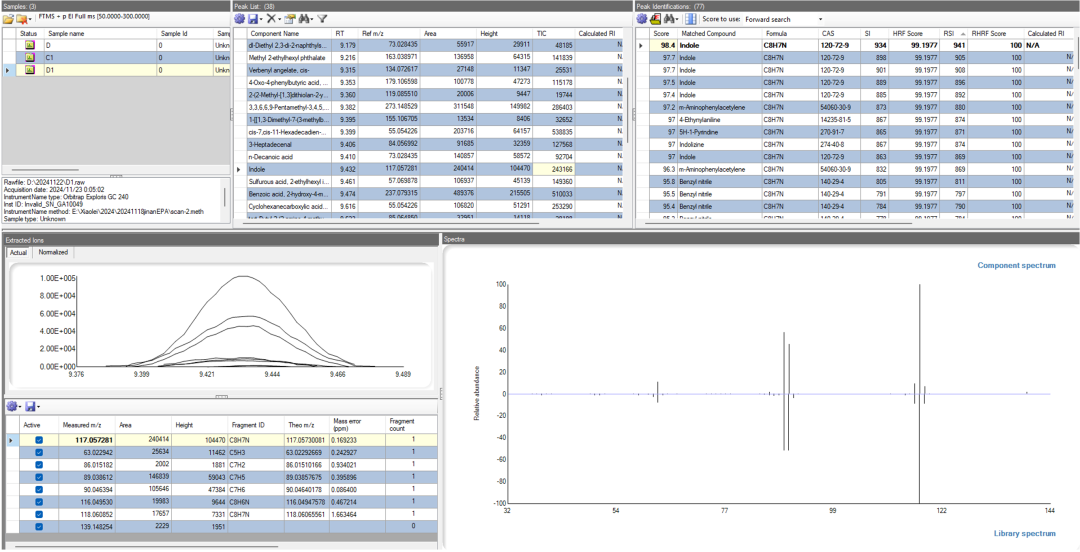The image size is (1080, 552).
Task: Click the Peak List settings gear icon
Action: pyautogui.click(x=239, y=19)
